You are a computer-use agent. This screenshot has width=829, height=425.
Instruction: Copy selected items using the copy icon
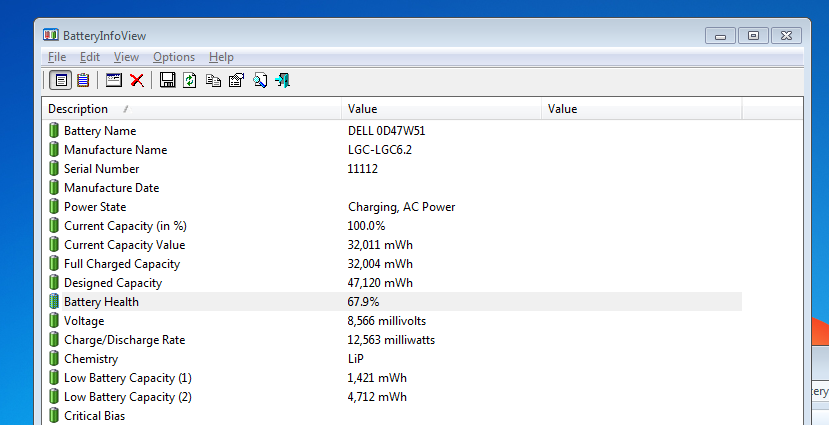[213, 80]
